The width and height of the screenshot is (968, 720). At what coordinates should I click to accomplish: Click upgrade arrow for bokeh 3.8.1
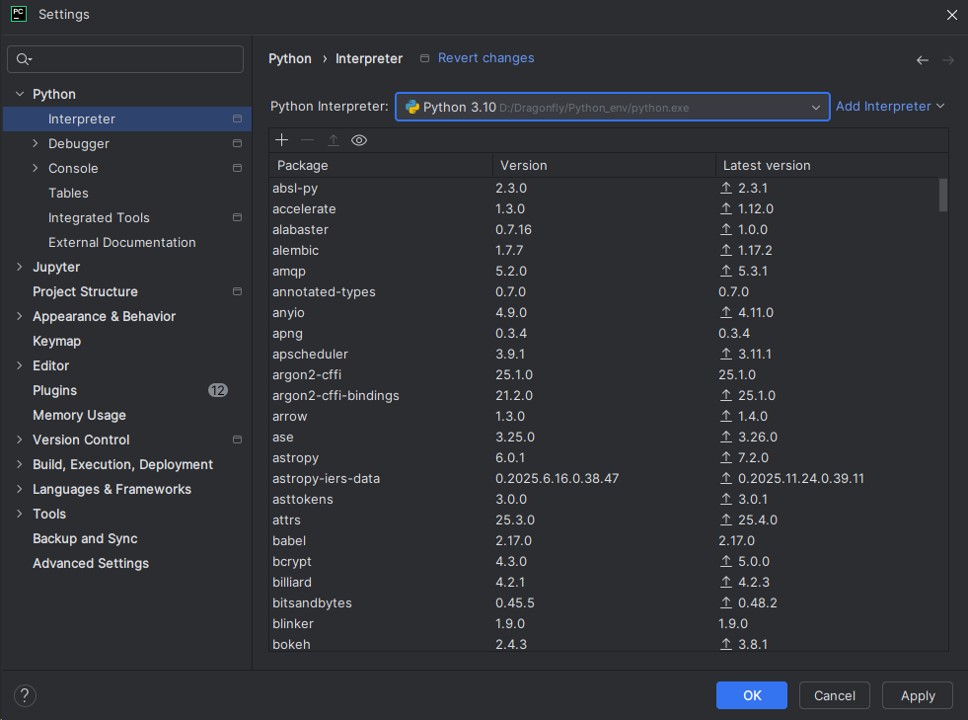(726, 644)
